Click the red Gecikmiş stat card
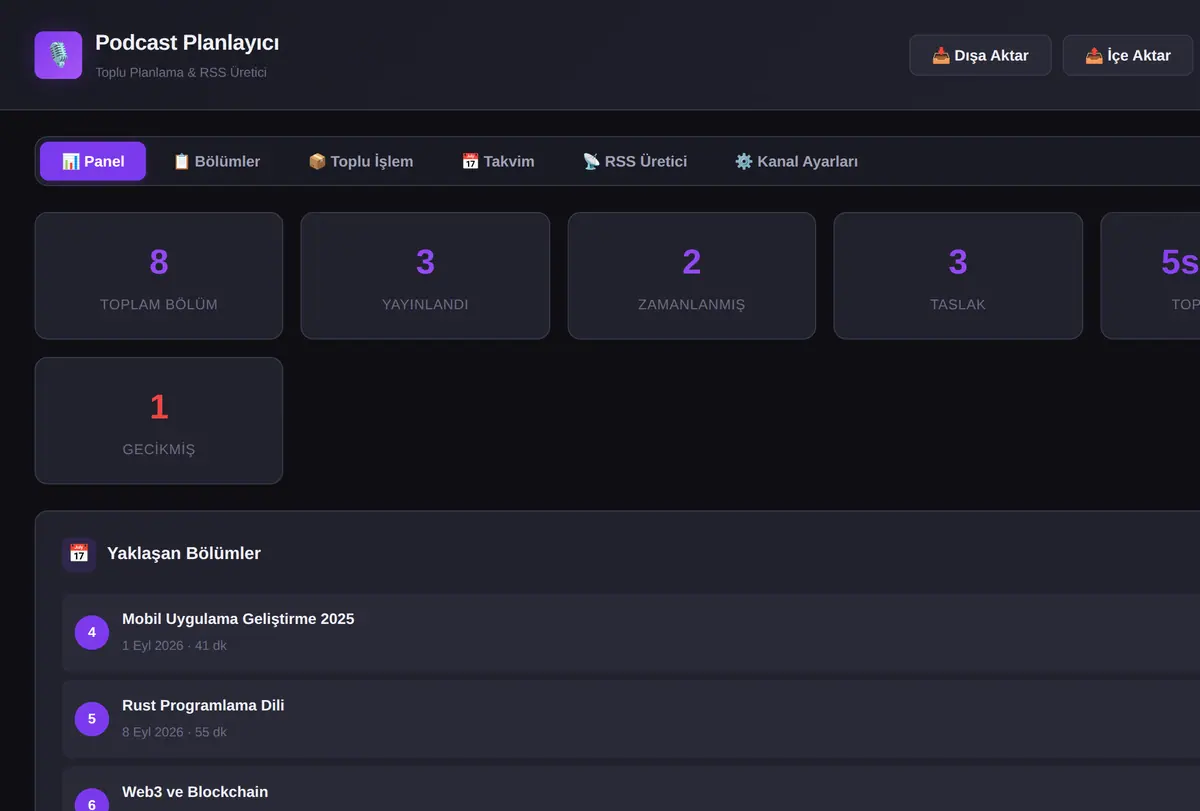Screen dimensions: 1200x811 (159, 421)
